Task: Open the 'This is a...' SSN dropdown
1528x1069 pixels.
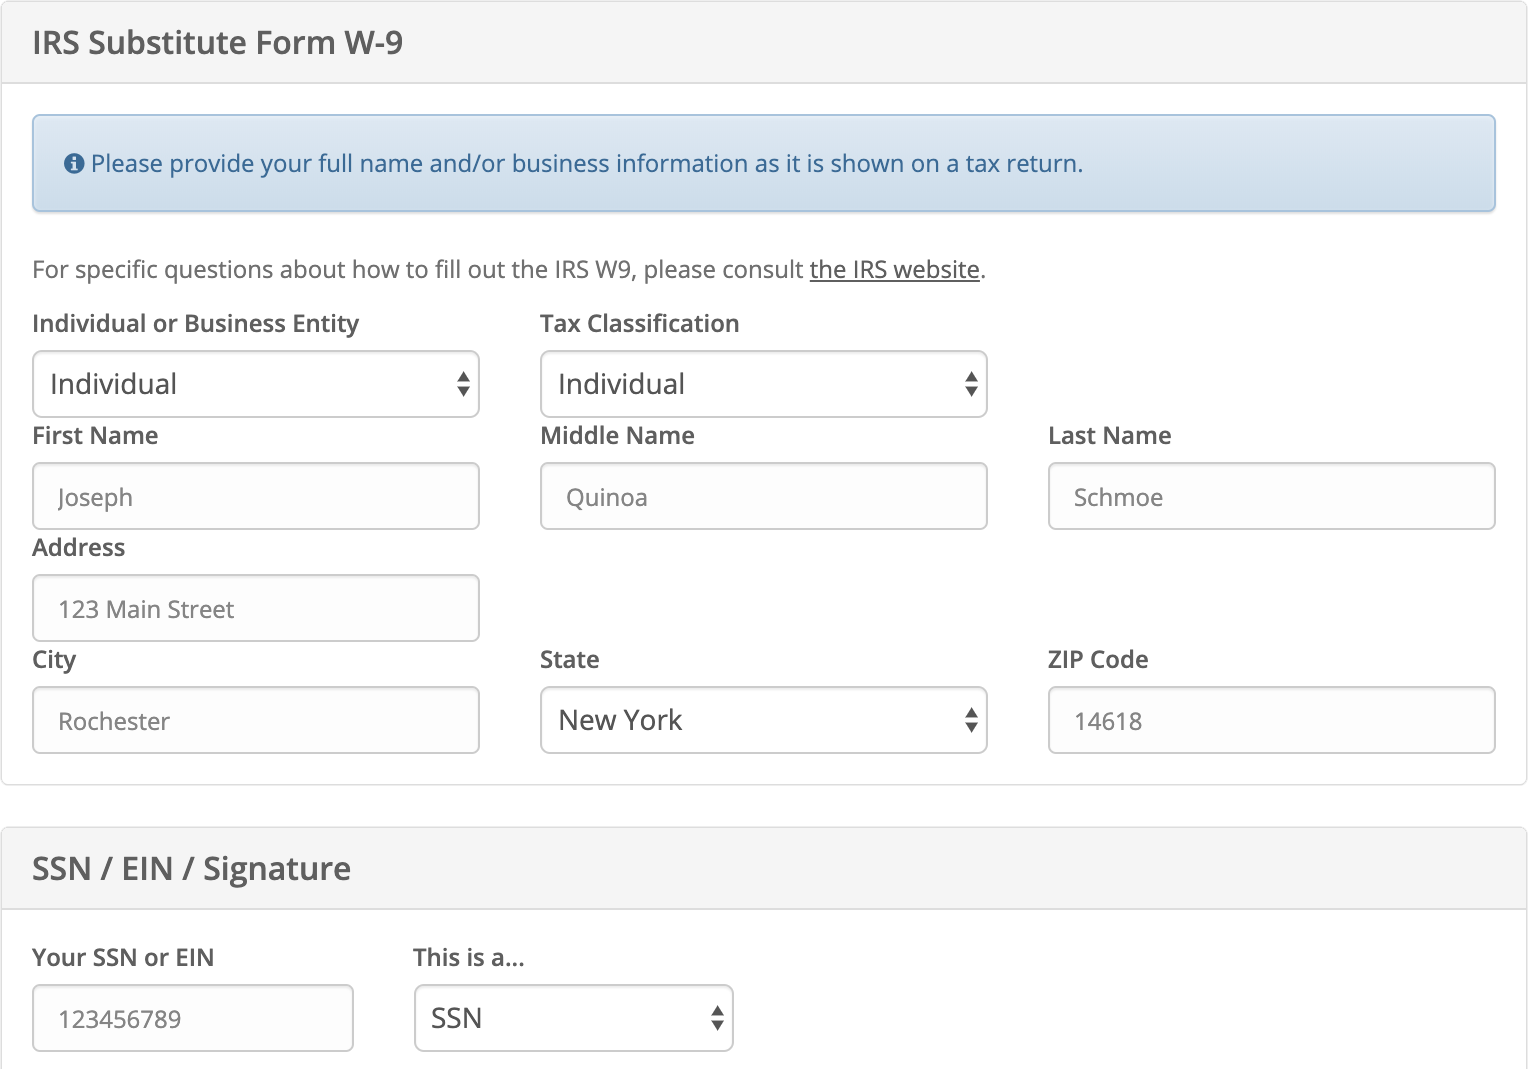Action: [x=574, y=1018]
